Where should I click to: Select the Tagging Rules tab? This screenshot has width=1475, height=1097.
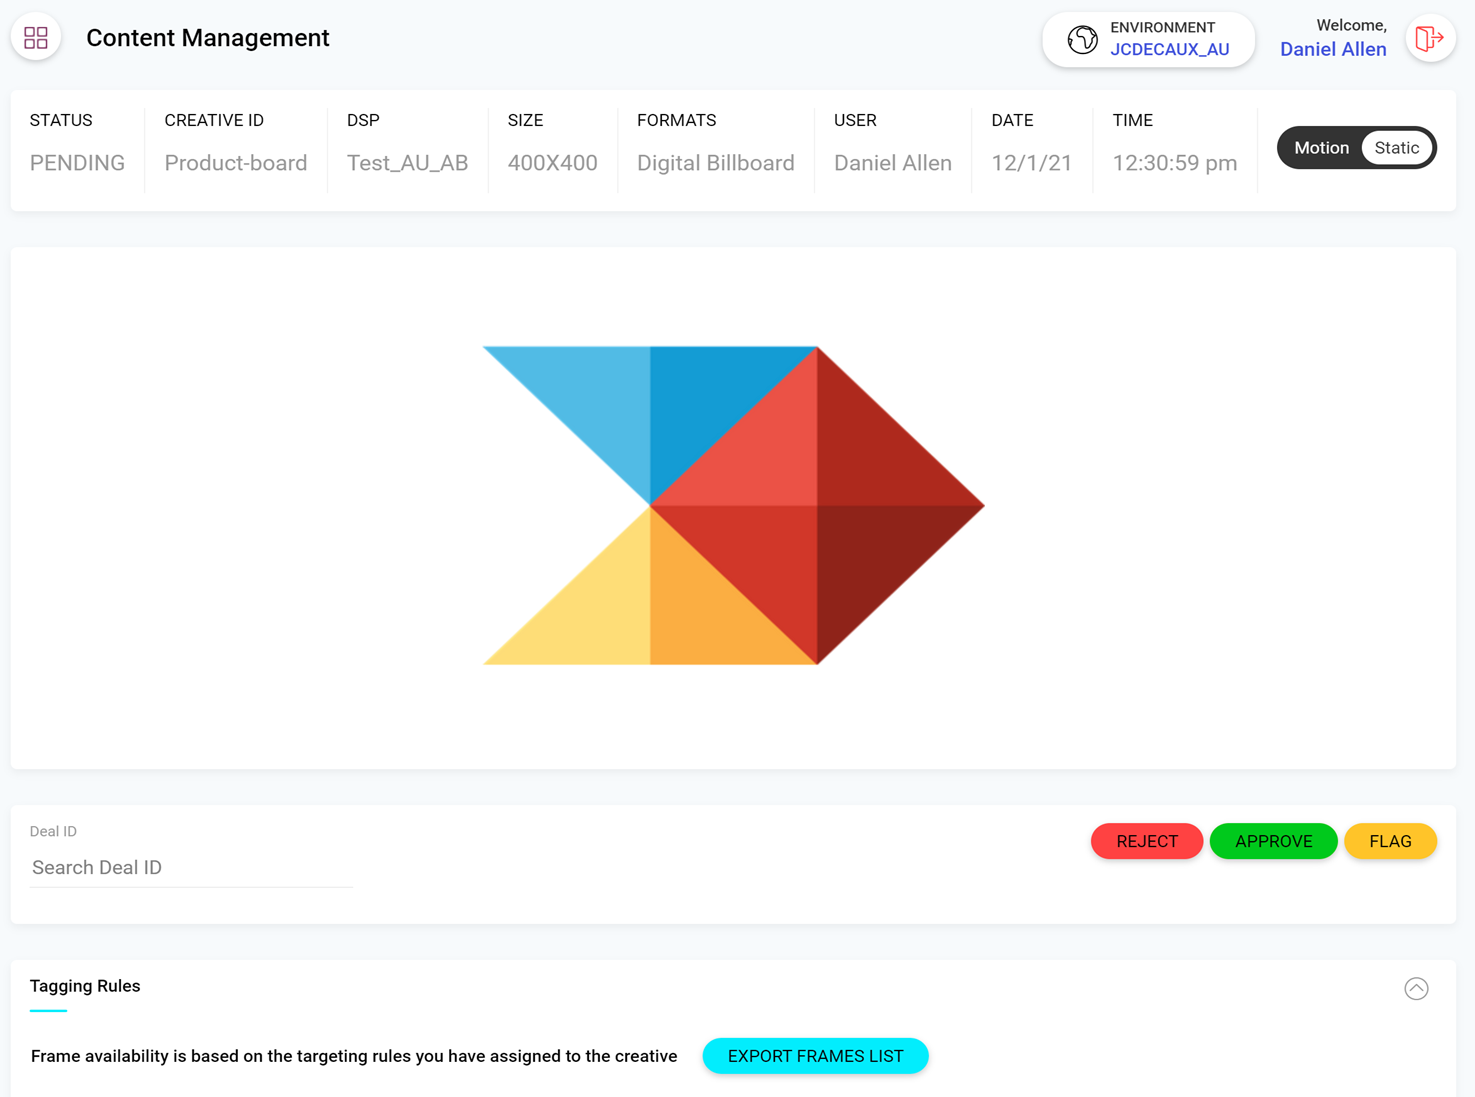point(85,986)
